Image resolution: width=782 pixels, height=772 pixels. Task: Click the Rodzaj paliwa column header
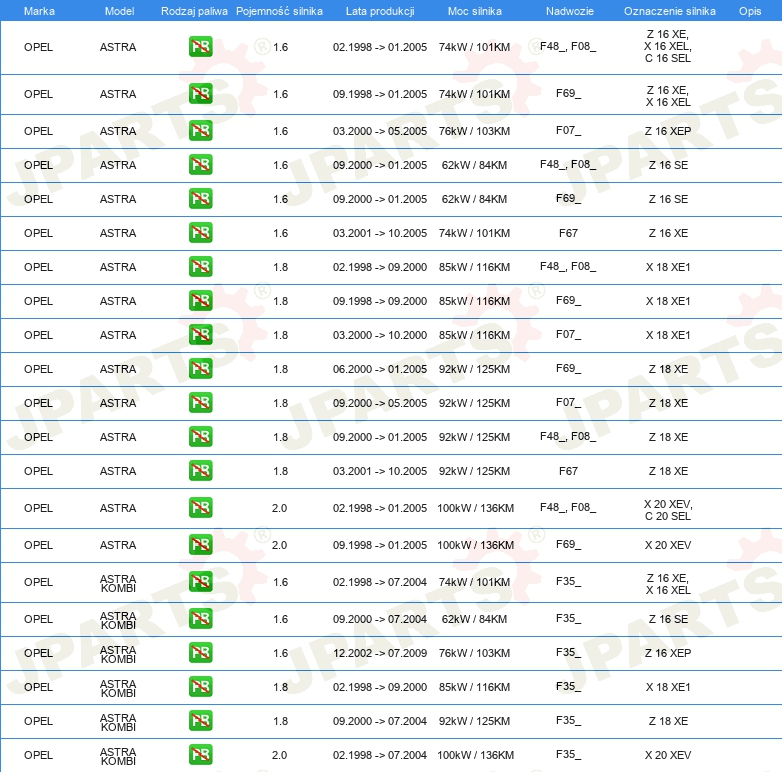tap(194, 10)
